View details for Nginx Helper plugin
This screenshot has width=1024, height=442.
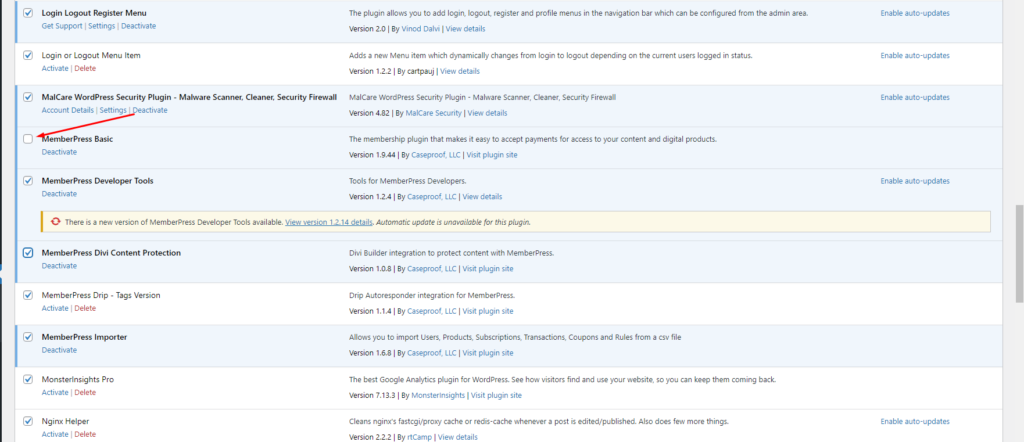click(459, 436)
